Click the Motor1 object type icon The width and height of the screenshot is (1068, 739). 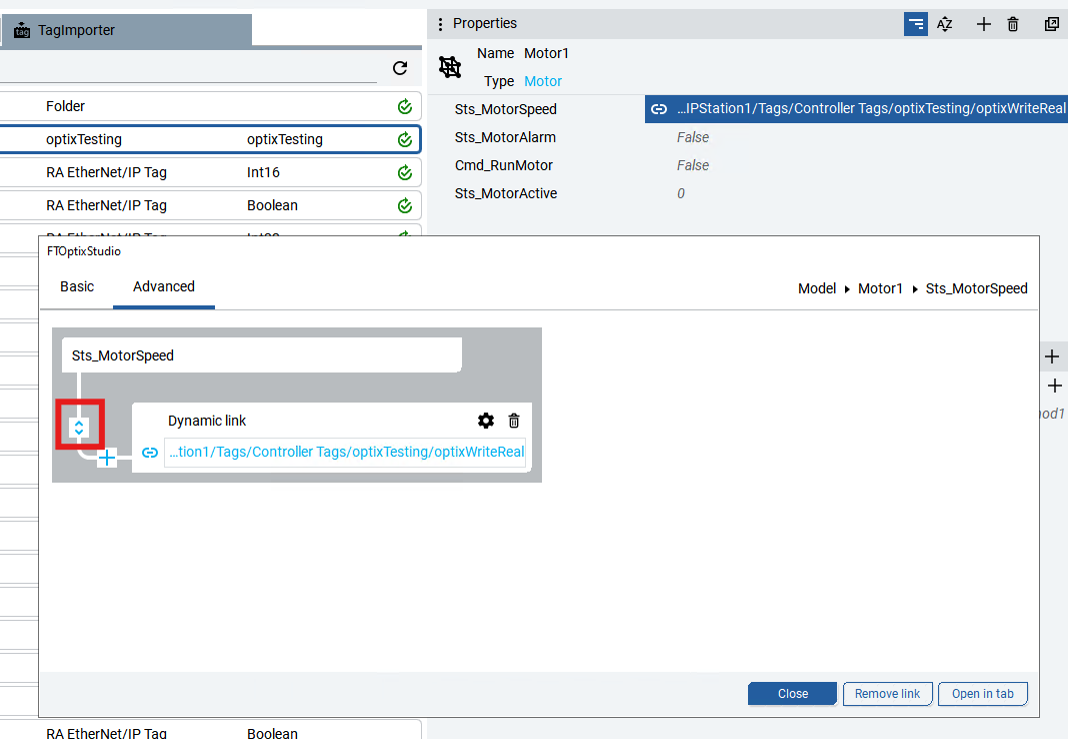click(450, 67)
